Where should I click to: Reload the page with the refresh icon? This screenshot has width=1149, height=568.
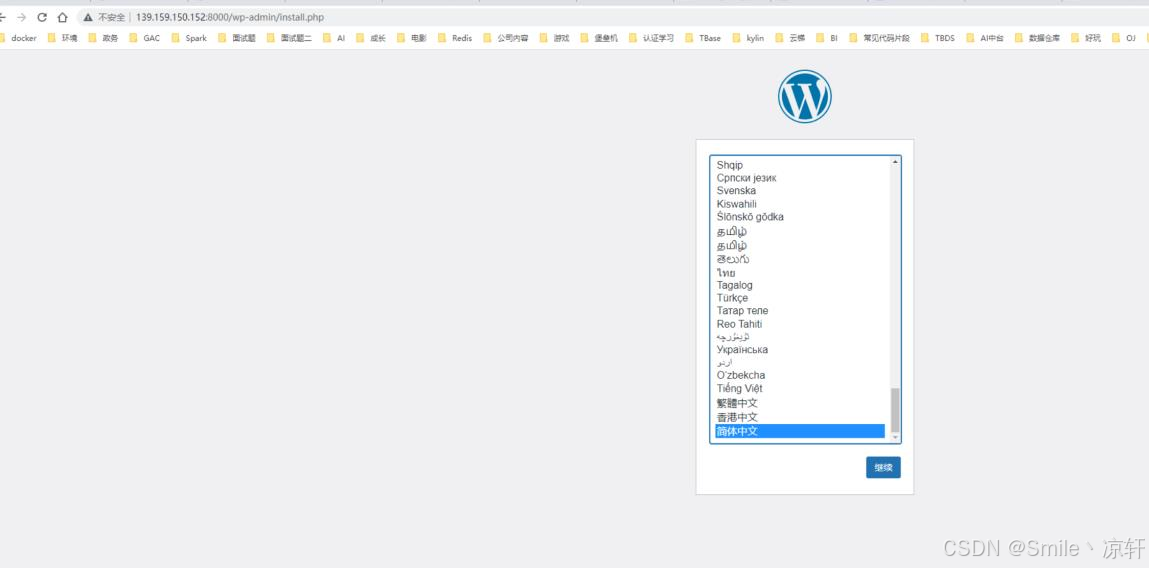(42, 17)
